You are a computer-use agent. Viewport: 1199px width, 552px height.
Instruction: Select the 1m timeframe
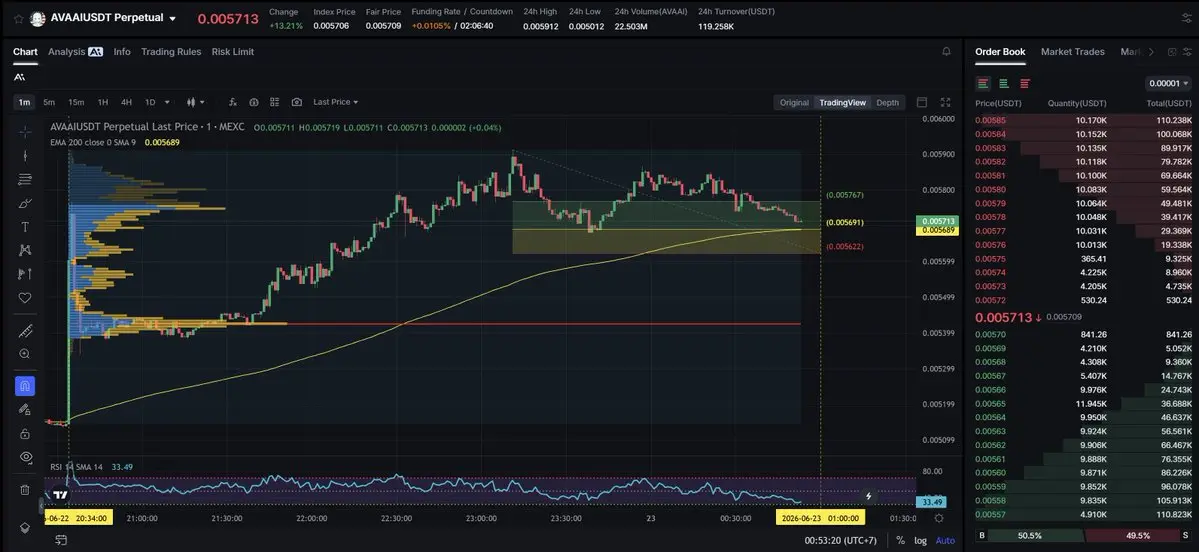tap(24, 102)
